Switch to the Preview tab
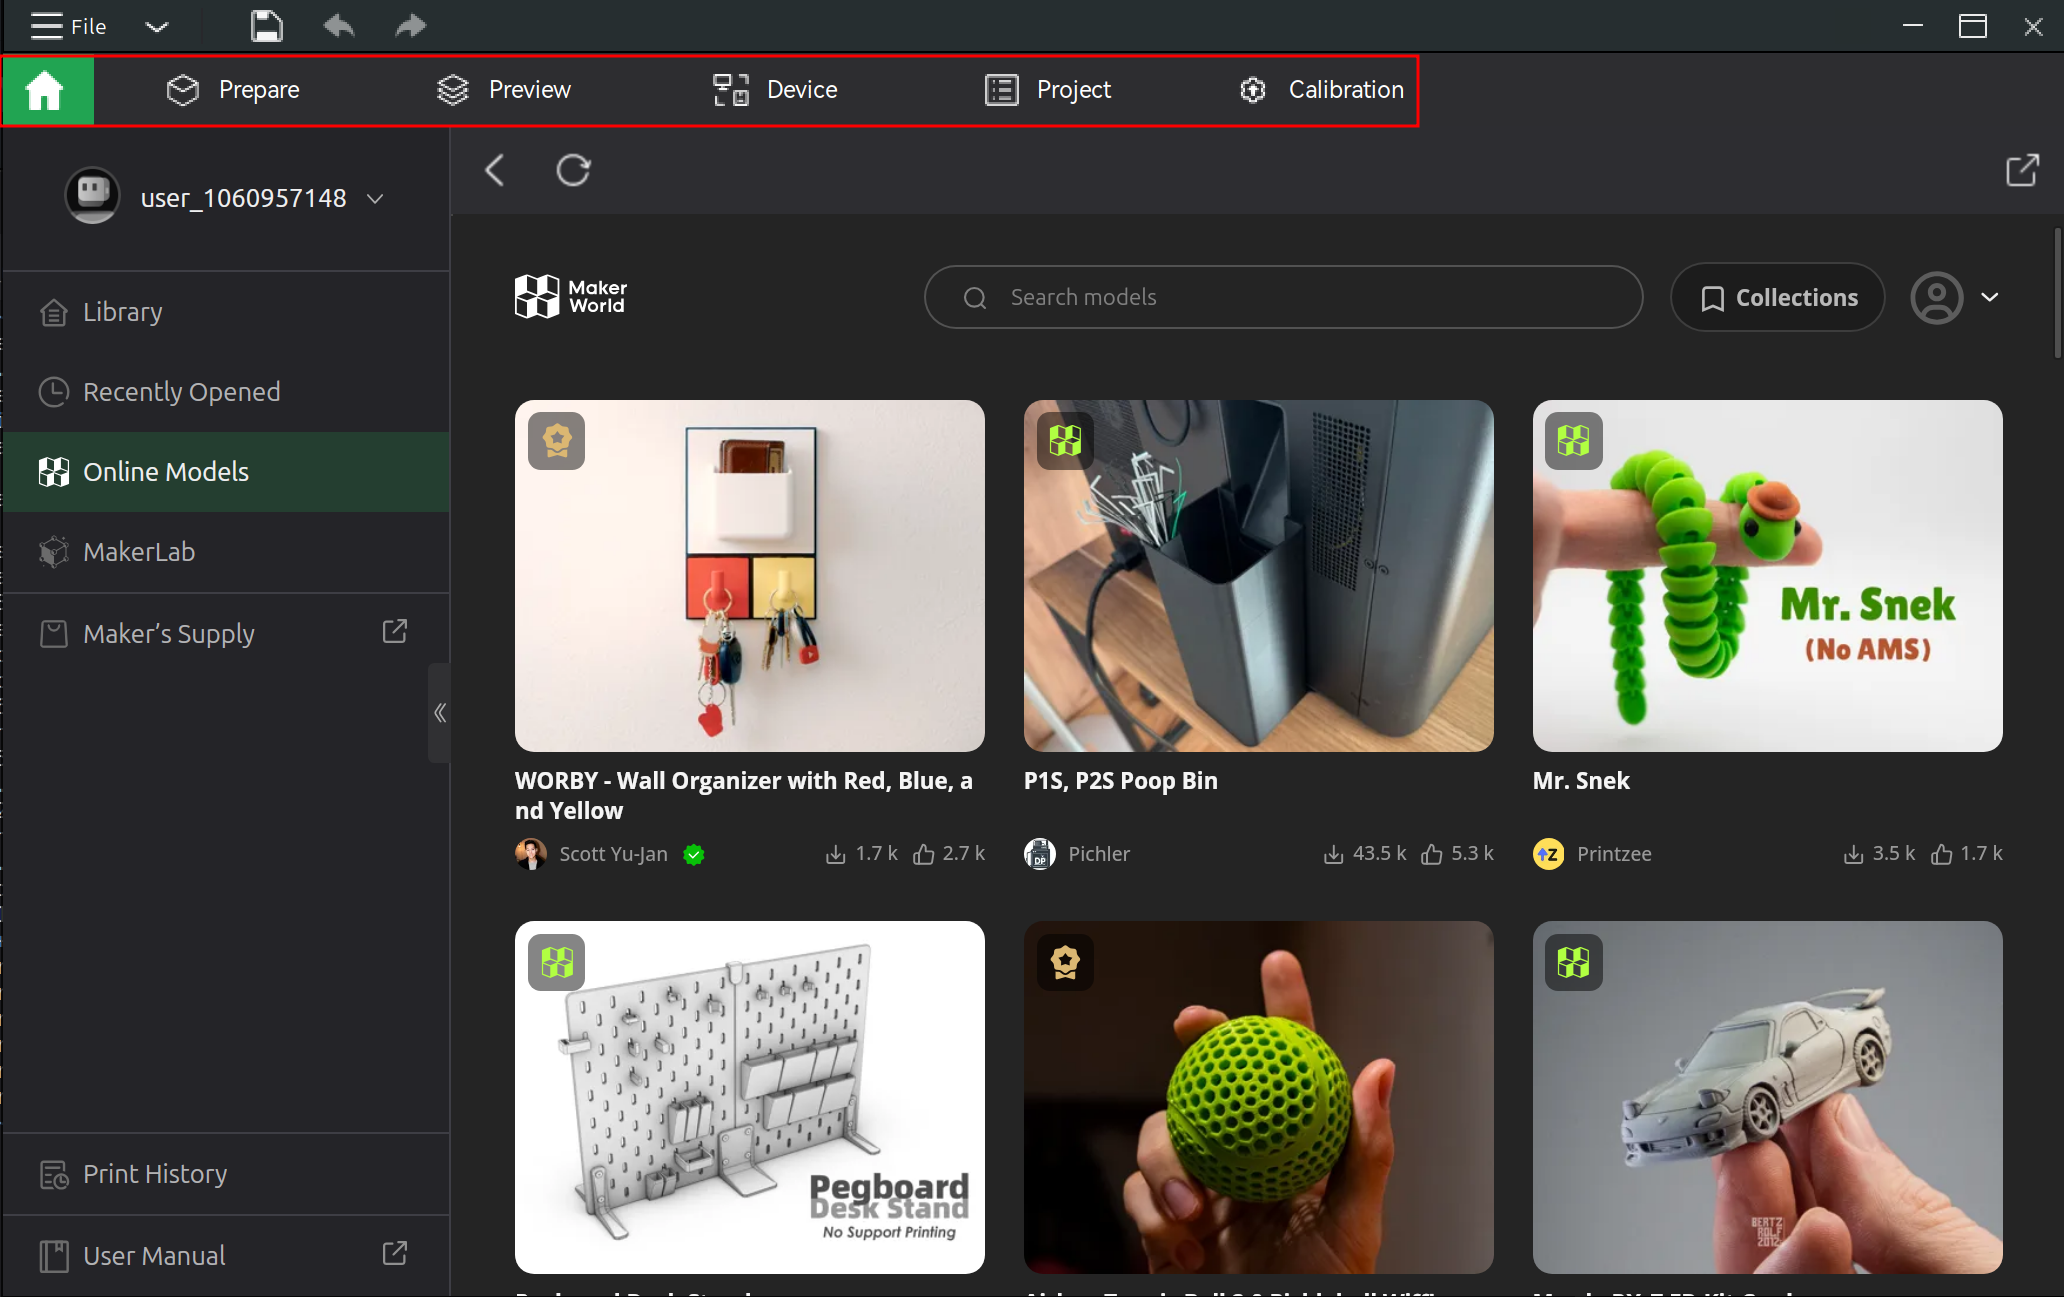The image size is (2064, 1297). pyautogui.click(x=504, y=90)
